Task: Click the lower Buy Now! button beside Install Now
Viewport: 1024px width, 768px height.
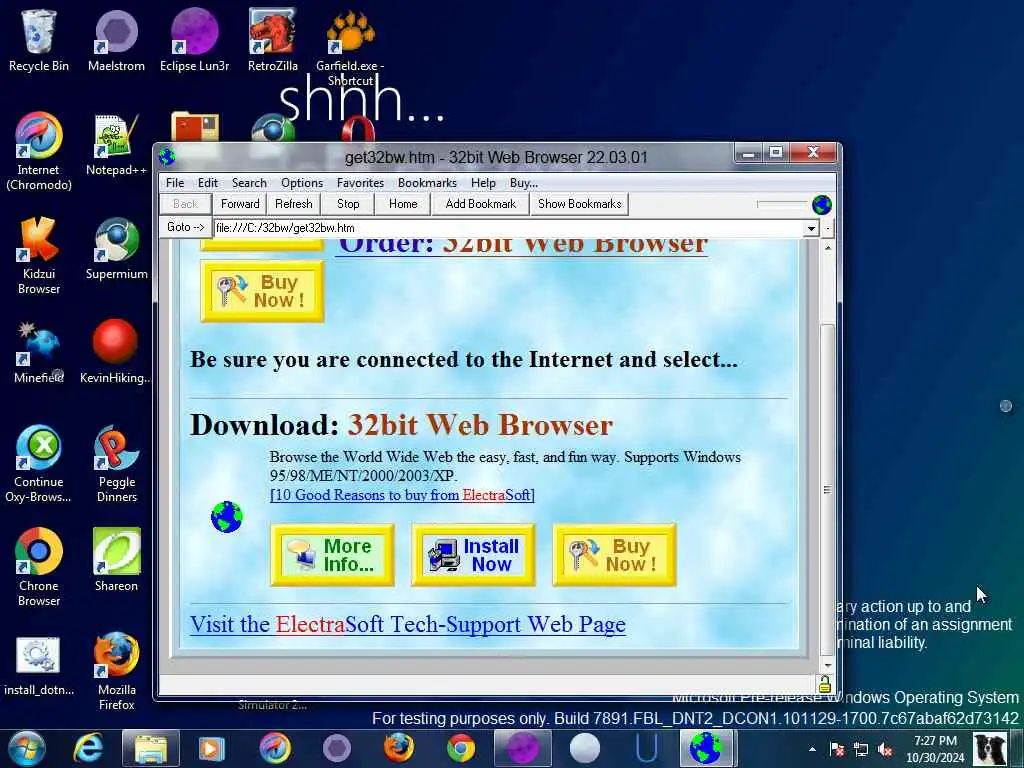Action: point(615,555)
